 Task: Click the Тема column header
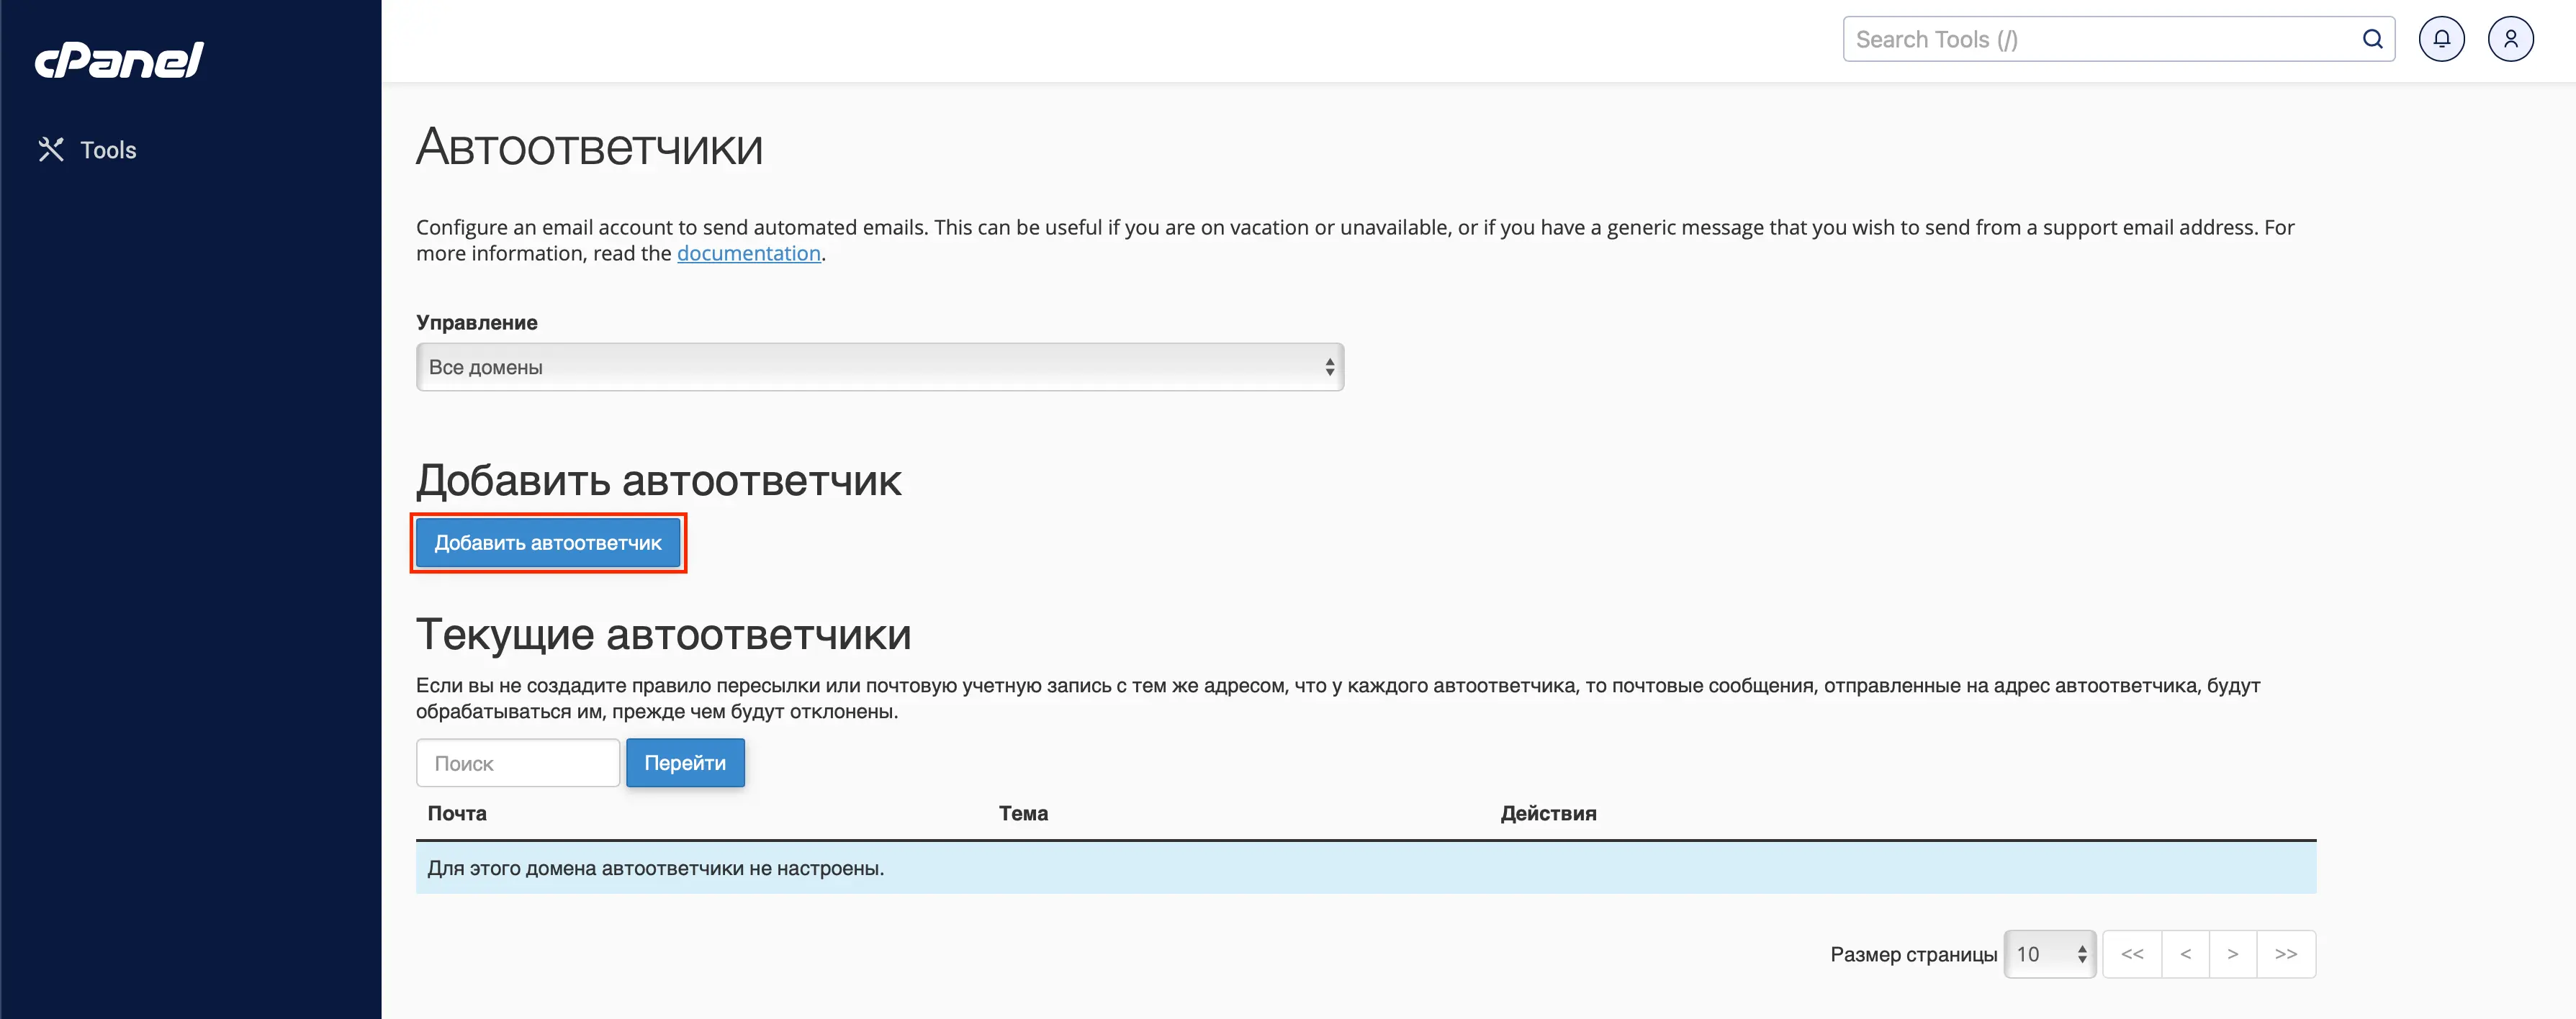point(1023,814)
